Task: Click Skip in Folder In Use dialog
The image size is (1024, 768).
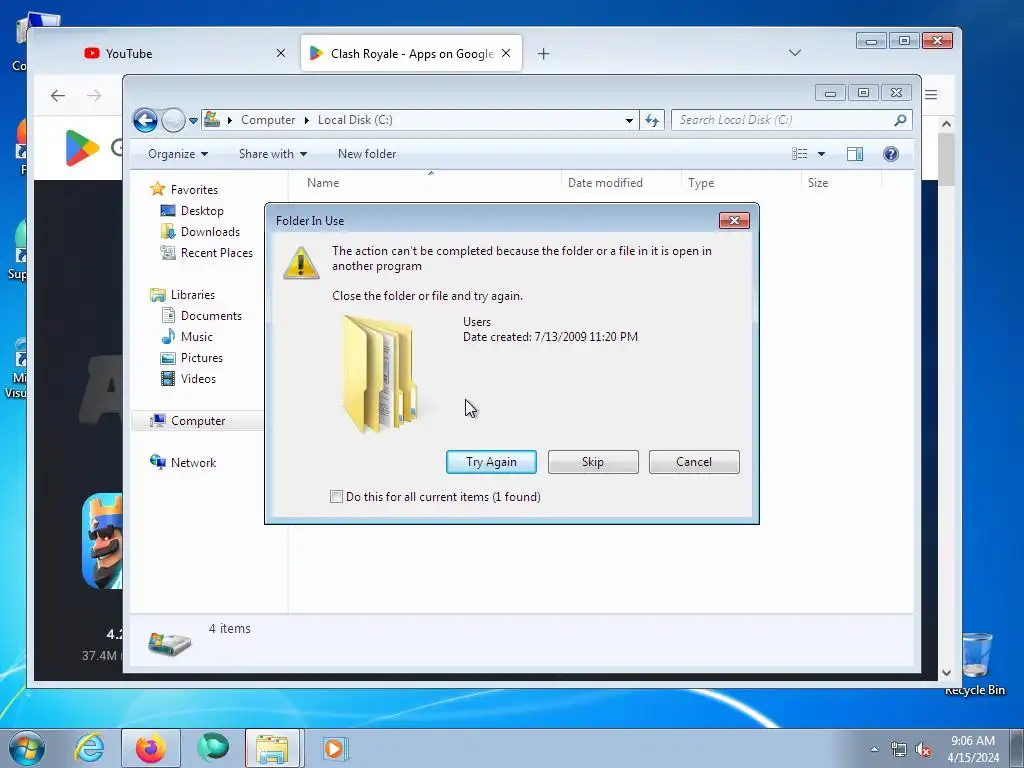Action: [593, 462]
